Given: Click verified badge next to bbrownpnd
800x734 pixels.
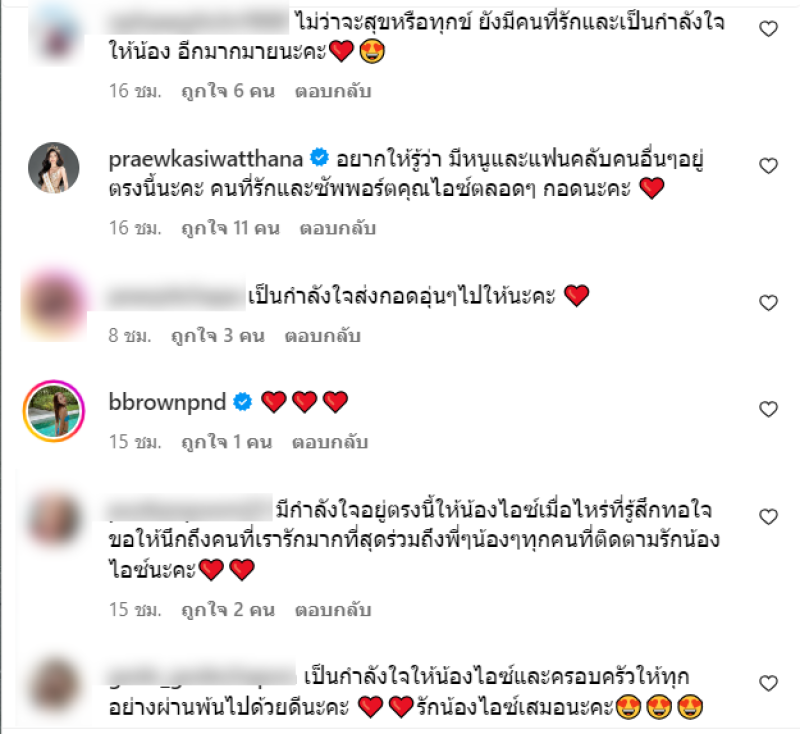Looking at the screenshot, I should click(x=243, y=402).
